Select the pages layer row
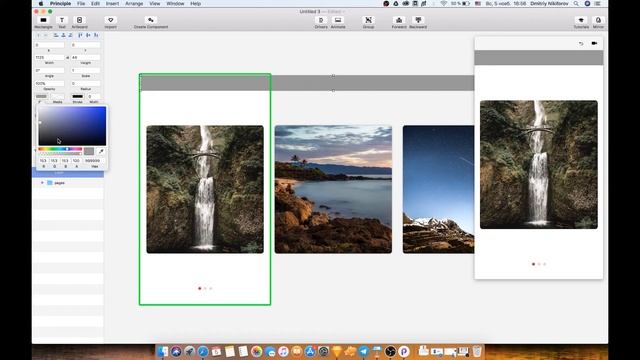The height and width of the screenshot is (360, 640). (x=68, y=183)
